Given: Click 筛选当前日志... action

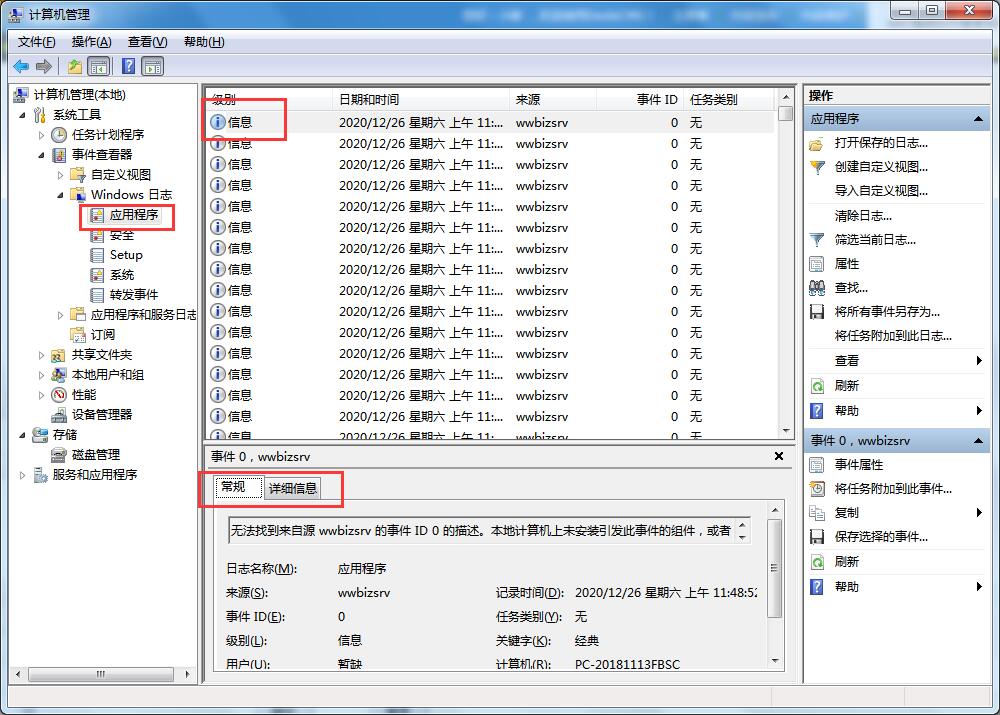Looking at the screenshot, I should (x=875, y=240).
